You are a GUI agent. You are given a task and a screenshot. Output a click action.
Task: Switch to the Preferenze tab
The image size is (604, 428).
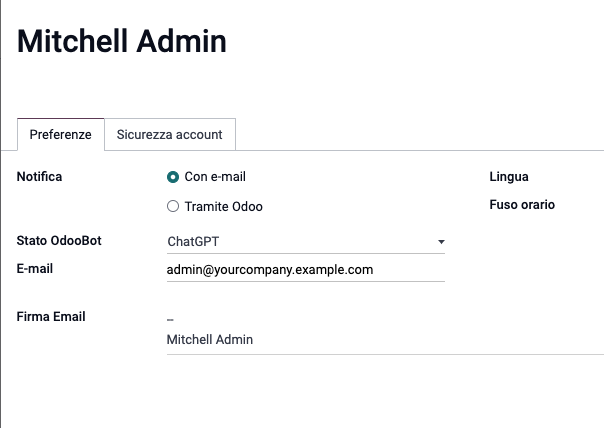click(x=61, y=134)
